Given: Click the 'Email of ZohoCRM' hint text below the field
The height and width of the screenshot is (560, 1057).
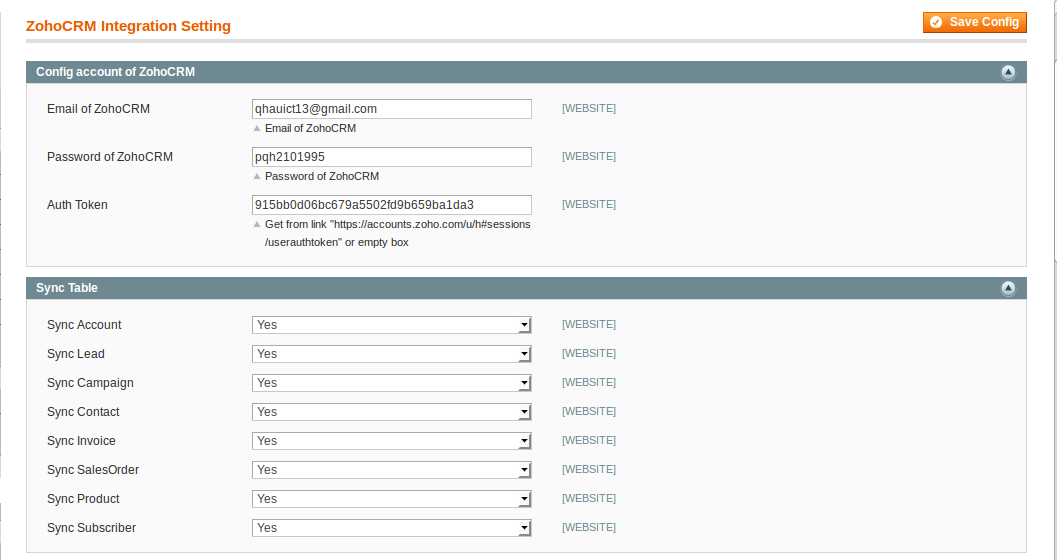Looking at the screenshot, I should pos(310,128).
